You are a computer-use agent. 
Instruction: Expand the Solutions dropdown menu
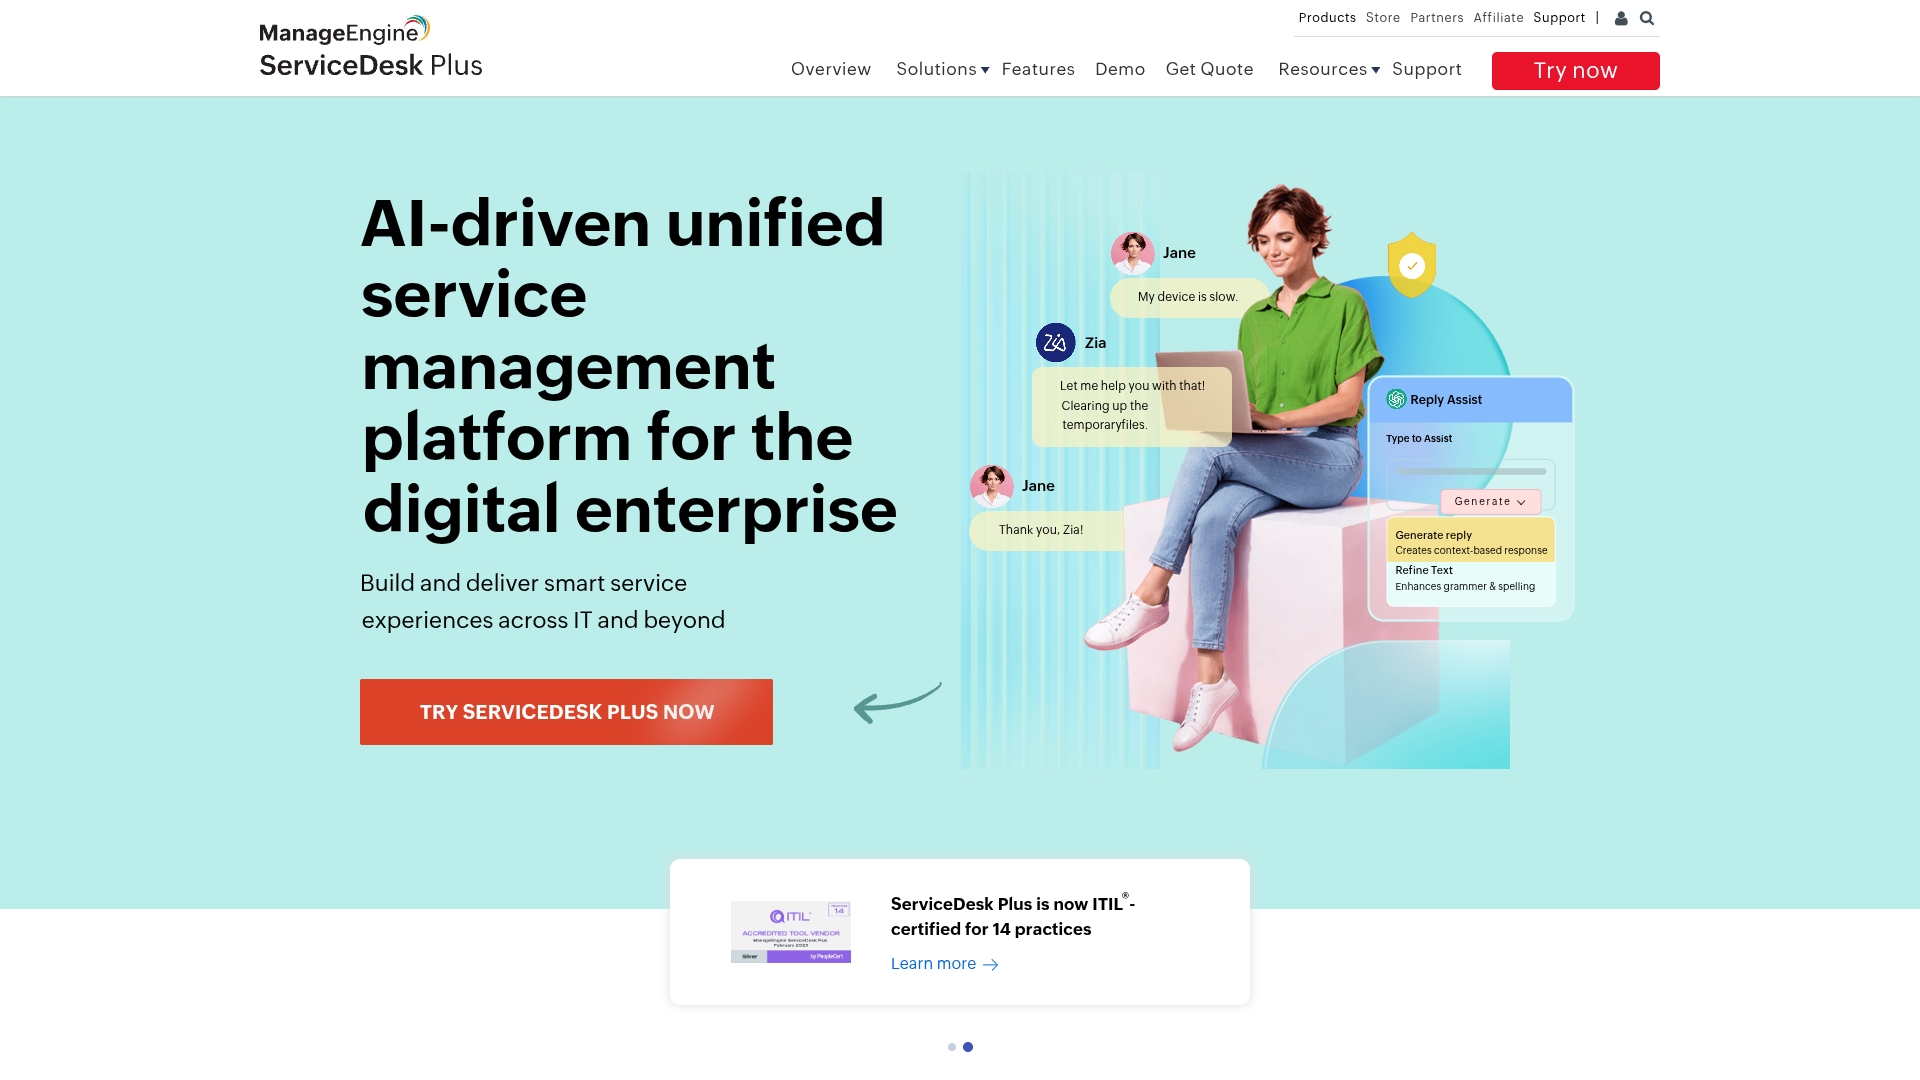tap(942, 69)
